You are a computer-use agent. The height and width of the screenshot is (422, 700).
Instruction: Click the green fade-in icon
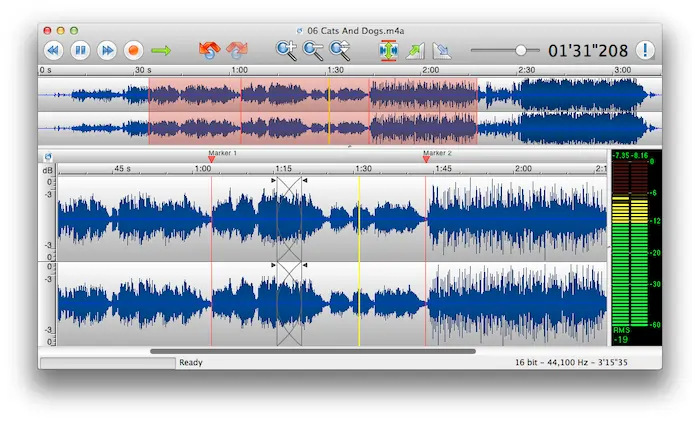(415, 50)
